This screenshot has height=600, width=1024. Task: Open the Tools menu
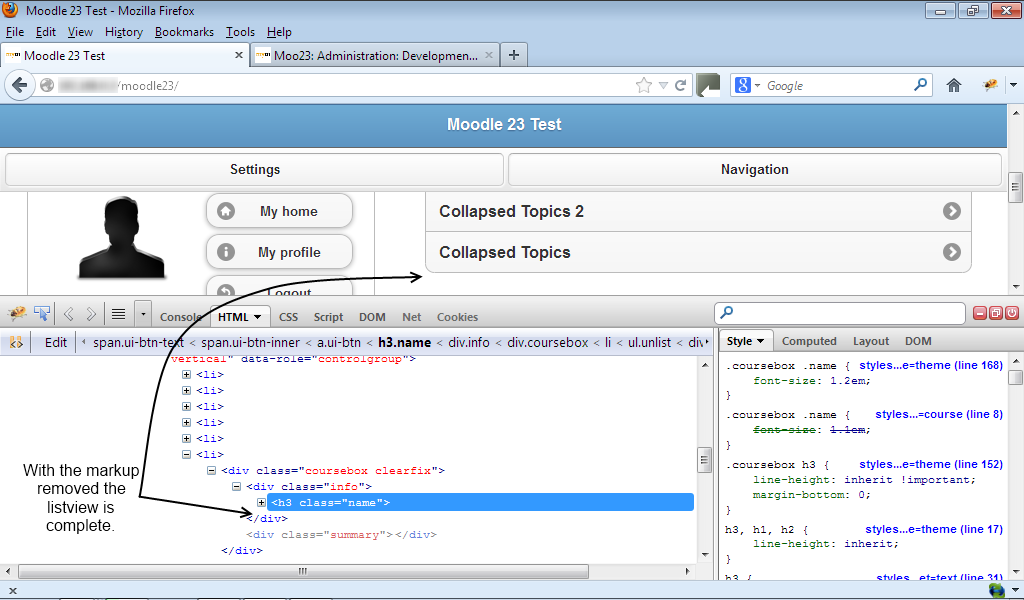pos(240,32)
